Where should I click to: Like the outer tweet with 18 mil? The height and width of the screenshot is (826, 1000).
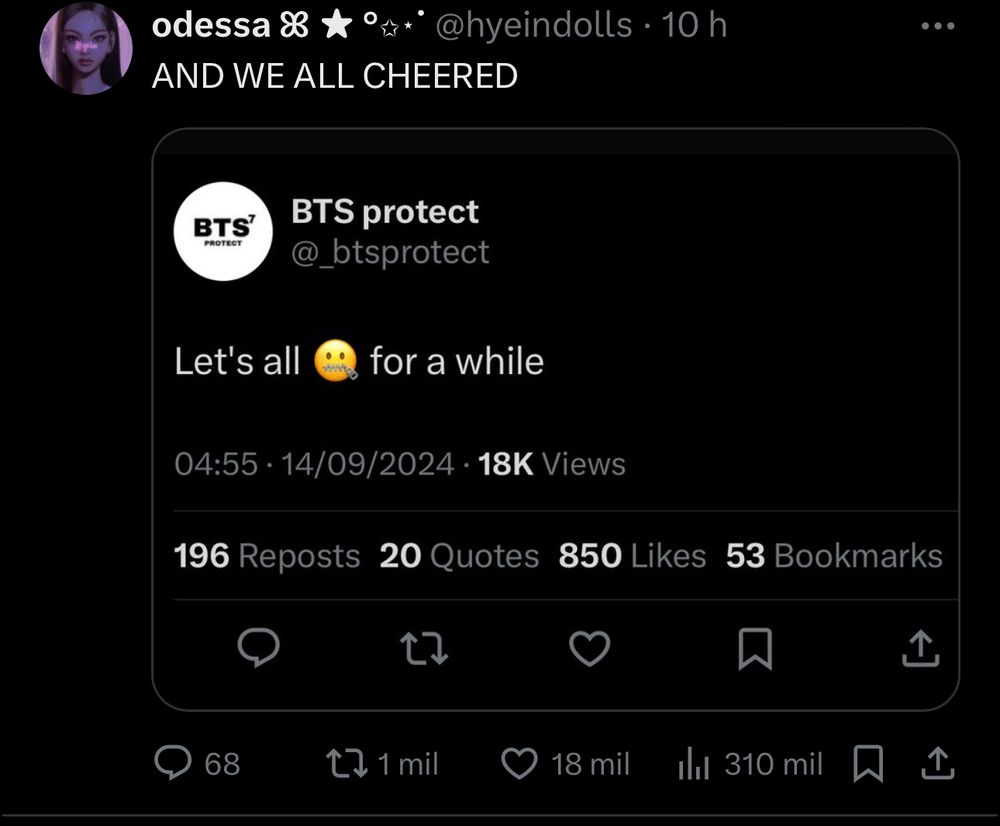518,764
